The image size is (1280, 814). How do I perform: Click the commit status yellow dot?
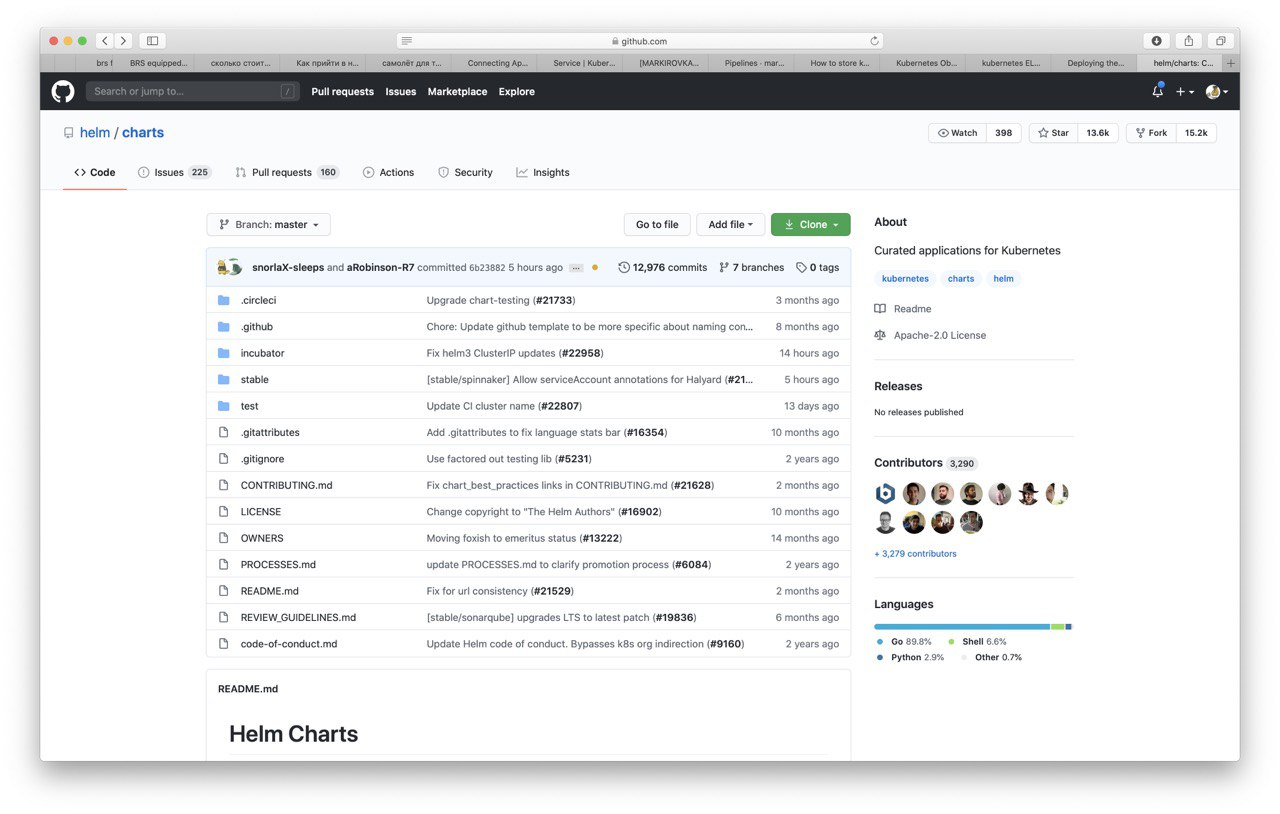point(595,267)
